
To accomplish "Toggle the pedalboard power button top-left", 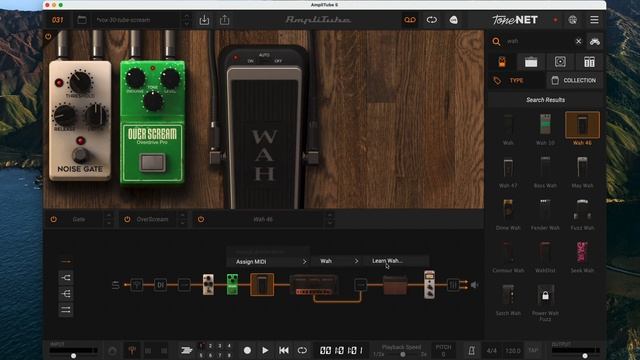I will (48, 37).
